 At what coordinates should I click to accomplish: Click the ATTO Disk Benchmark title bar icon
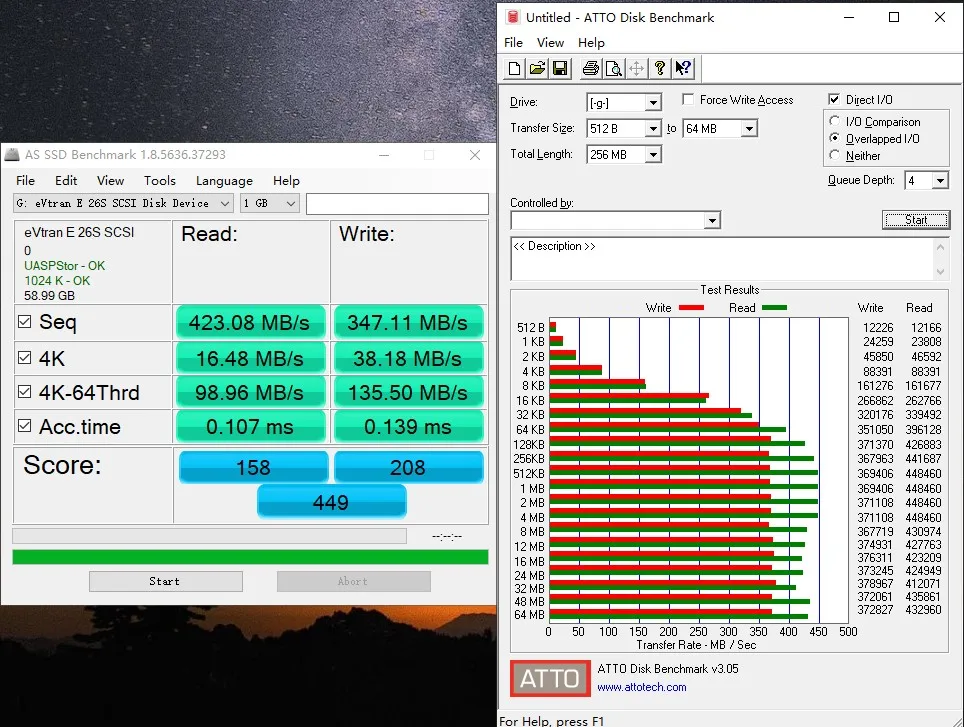(513, 17)
